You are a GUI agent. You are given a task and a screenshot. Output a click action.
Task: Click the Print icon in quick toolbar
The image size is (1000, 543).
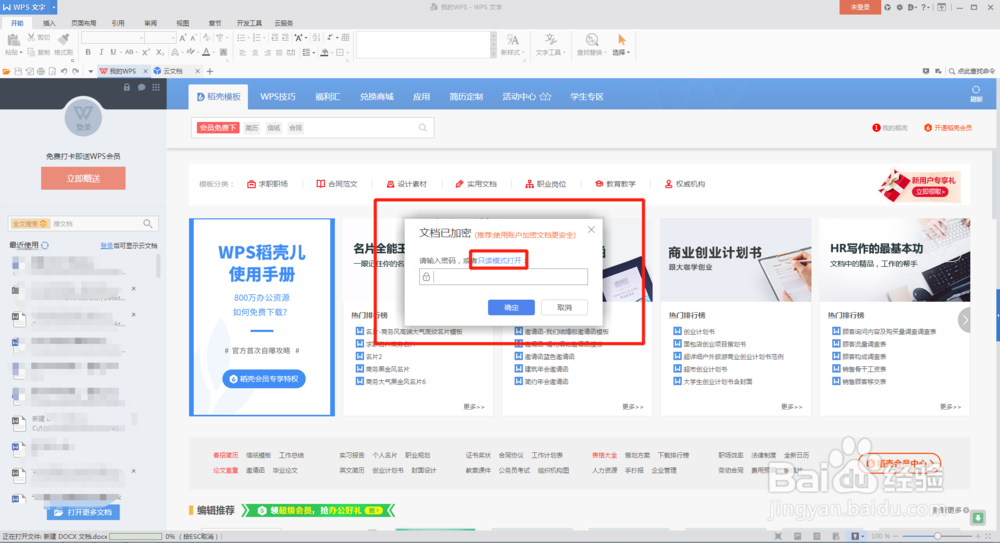41,71
